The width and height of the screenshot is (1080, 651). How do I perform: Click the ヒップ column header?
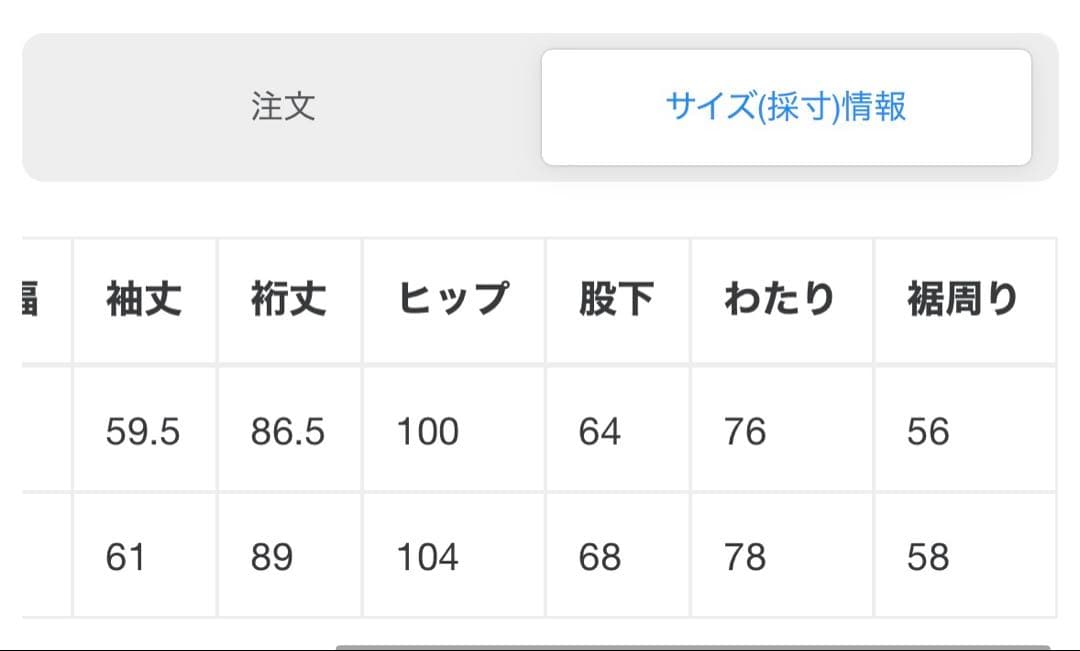[453, 299]
